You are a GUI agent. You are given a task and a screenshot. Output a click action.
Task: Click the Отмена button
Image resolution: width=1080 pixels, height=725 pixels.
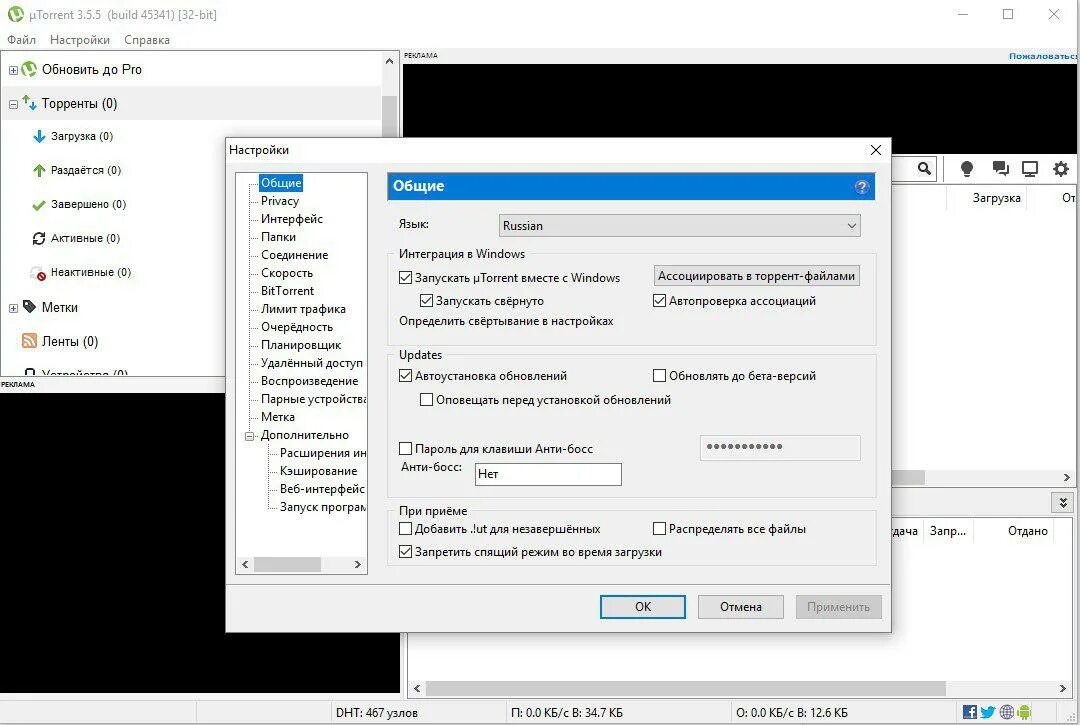[740, 607]
